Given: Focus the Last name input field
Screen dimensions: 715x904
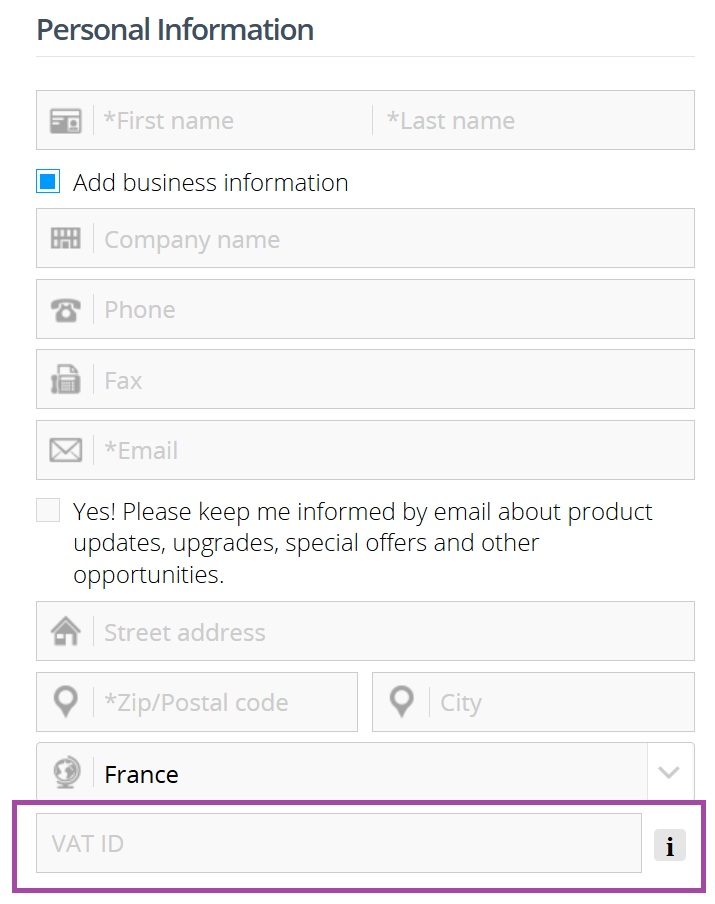Looking at the screenshot, I should [536, 120].
